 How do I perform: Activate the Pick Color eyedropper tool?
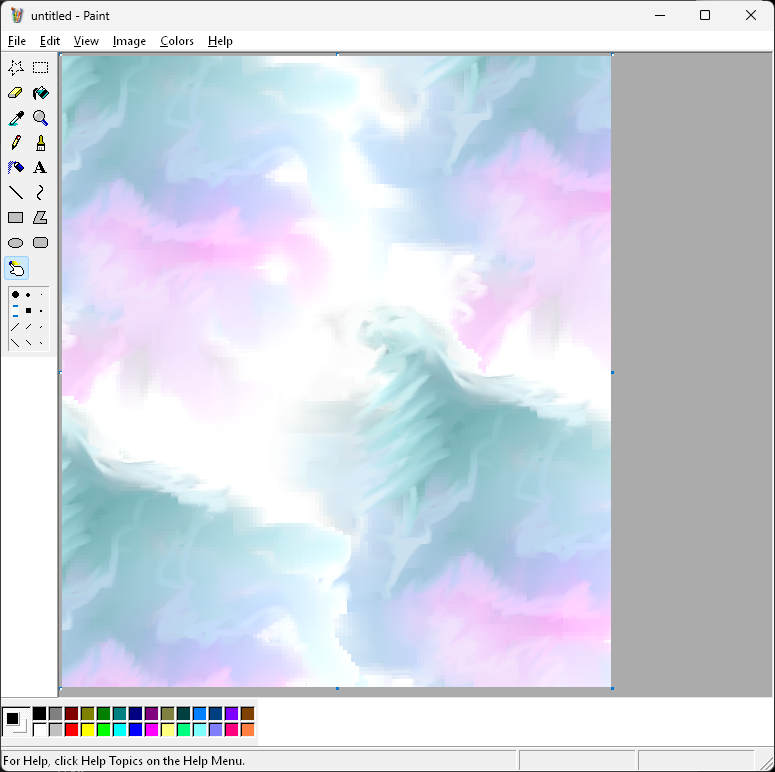pyautogui.click(x=16, y=118)
